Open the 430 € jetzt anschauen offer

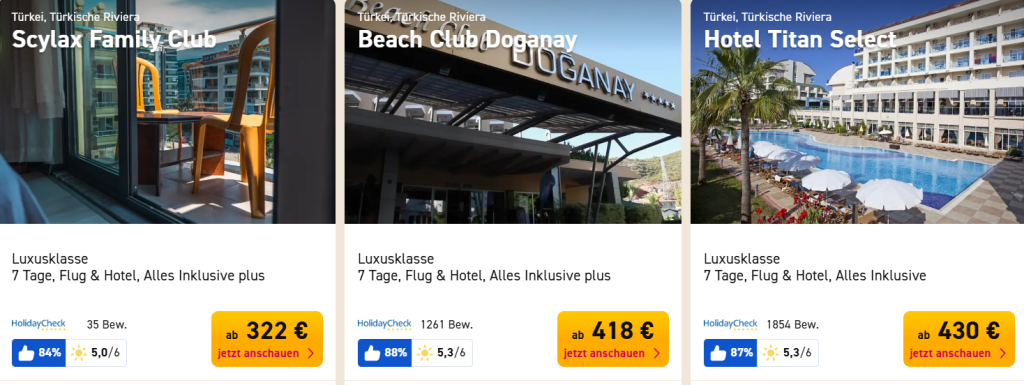pos(959,339)
